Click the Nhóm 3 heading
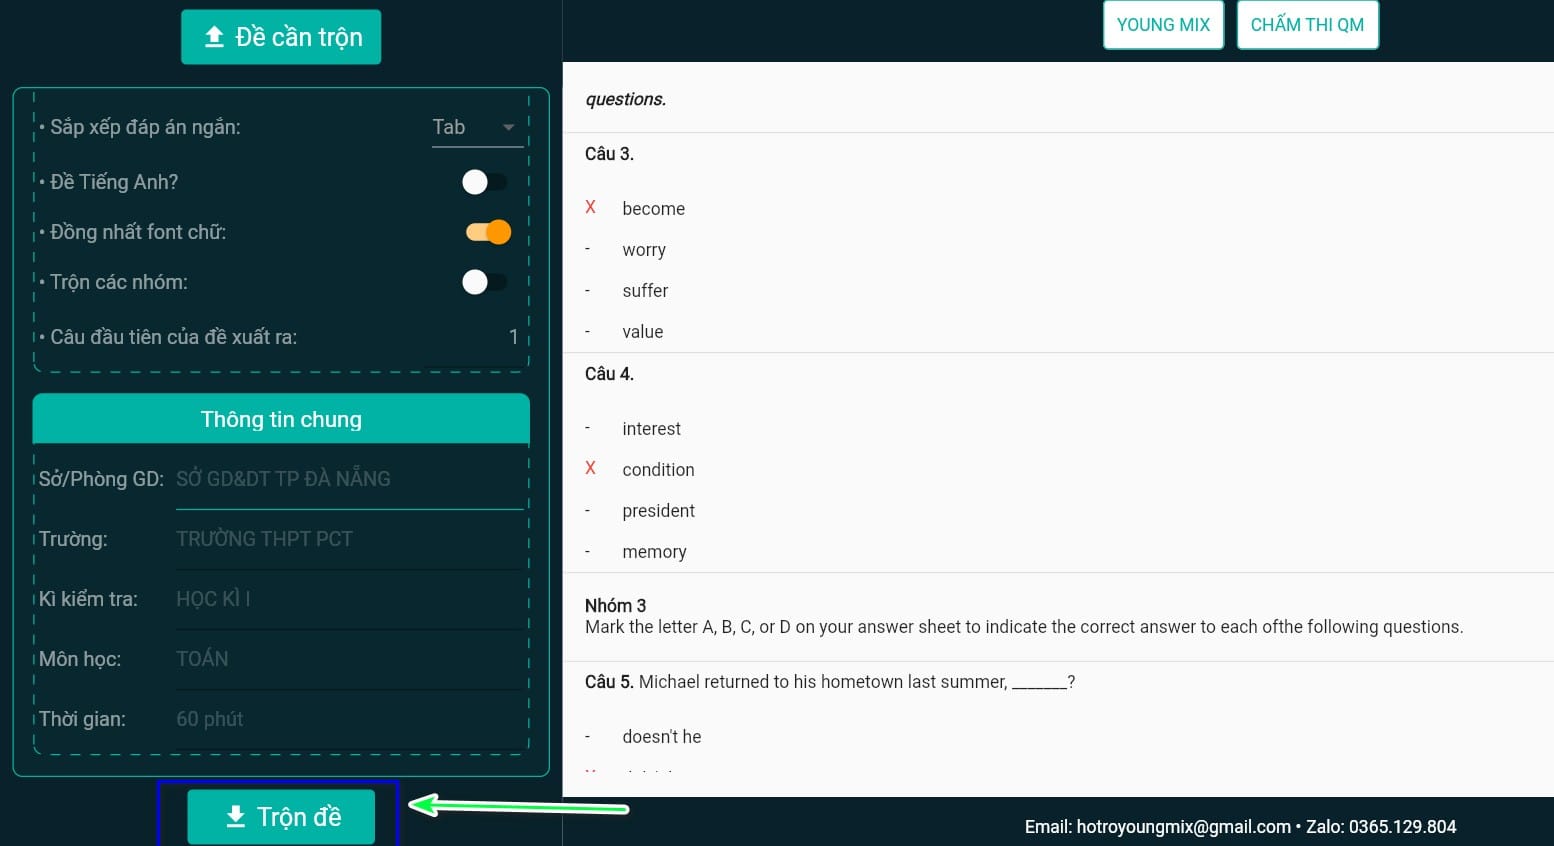This screenshot has width=1554, height=846. click(615, 606)
